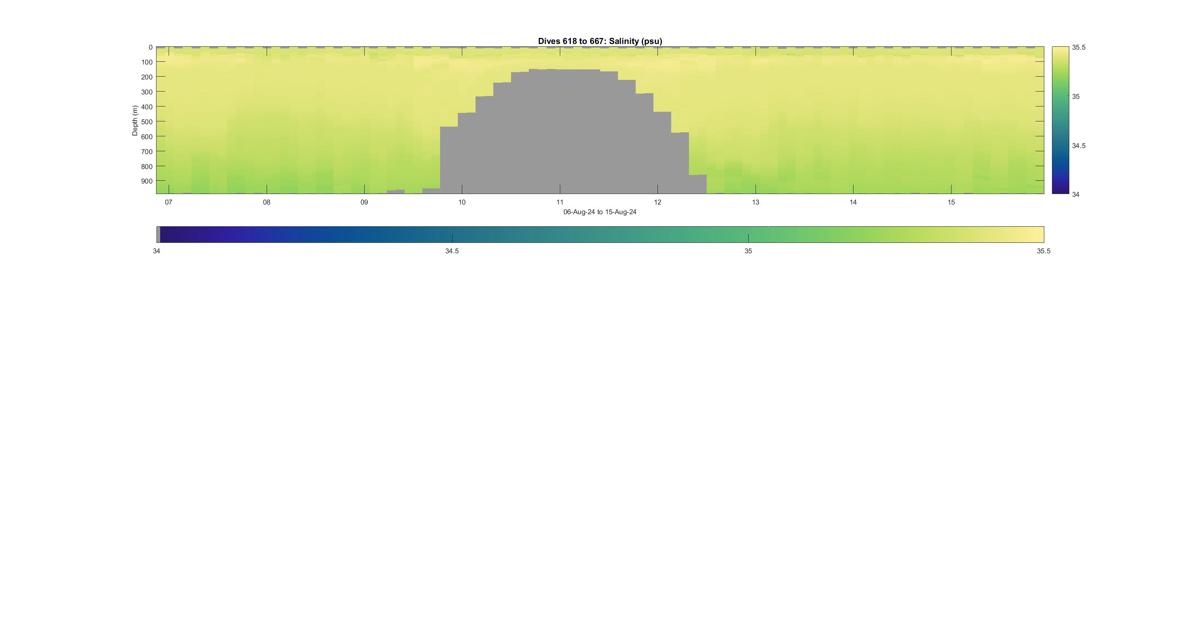Click the date tick label '08'
1200x622 pixels.
coord(267,202)
